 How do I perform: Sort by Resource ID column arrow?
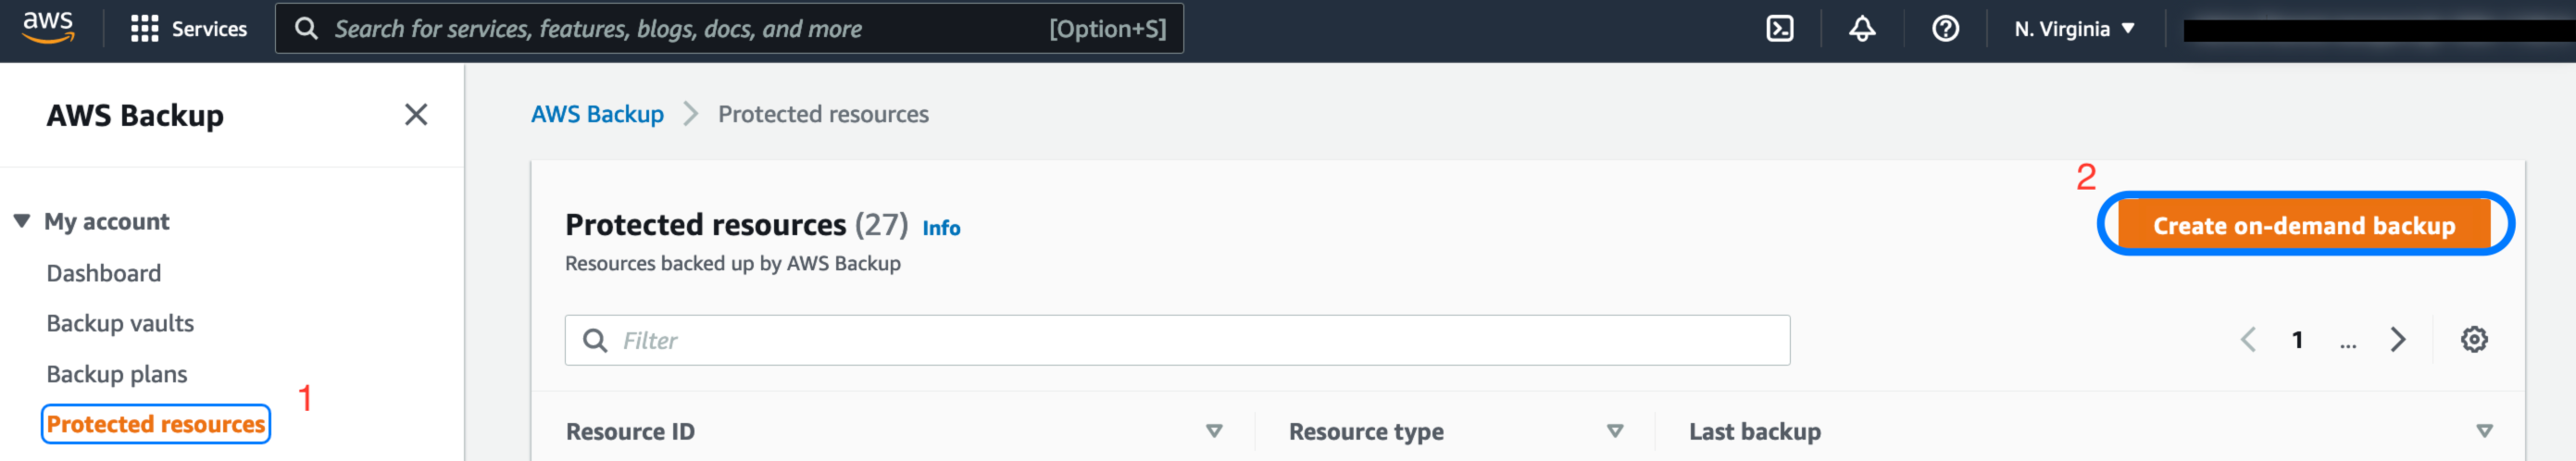click(1214, 431)
